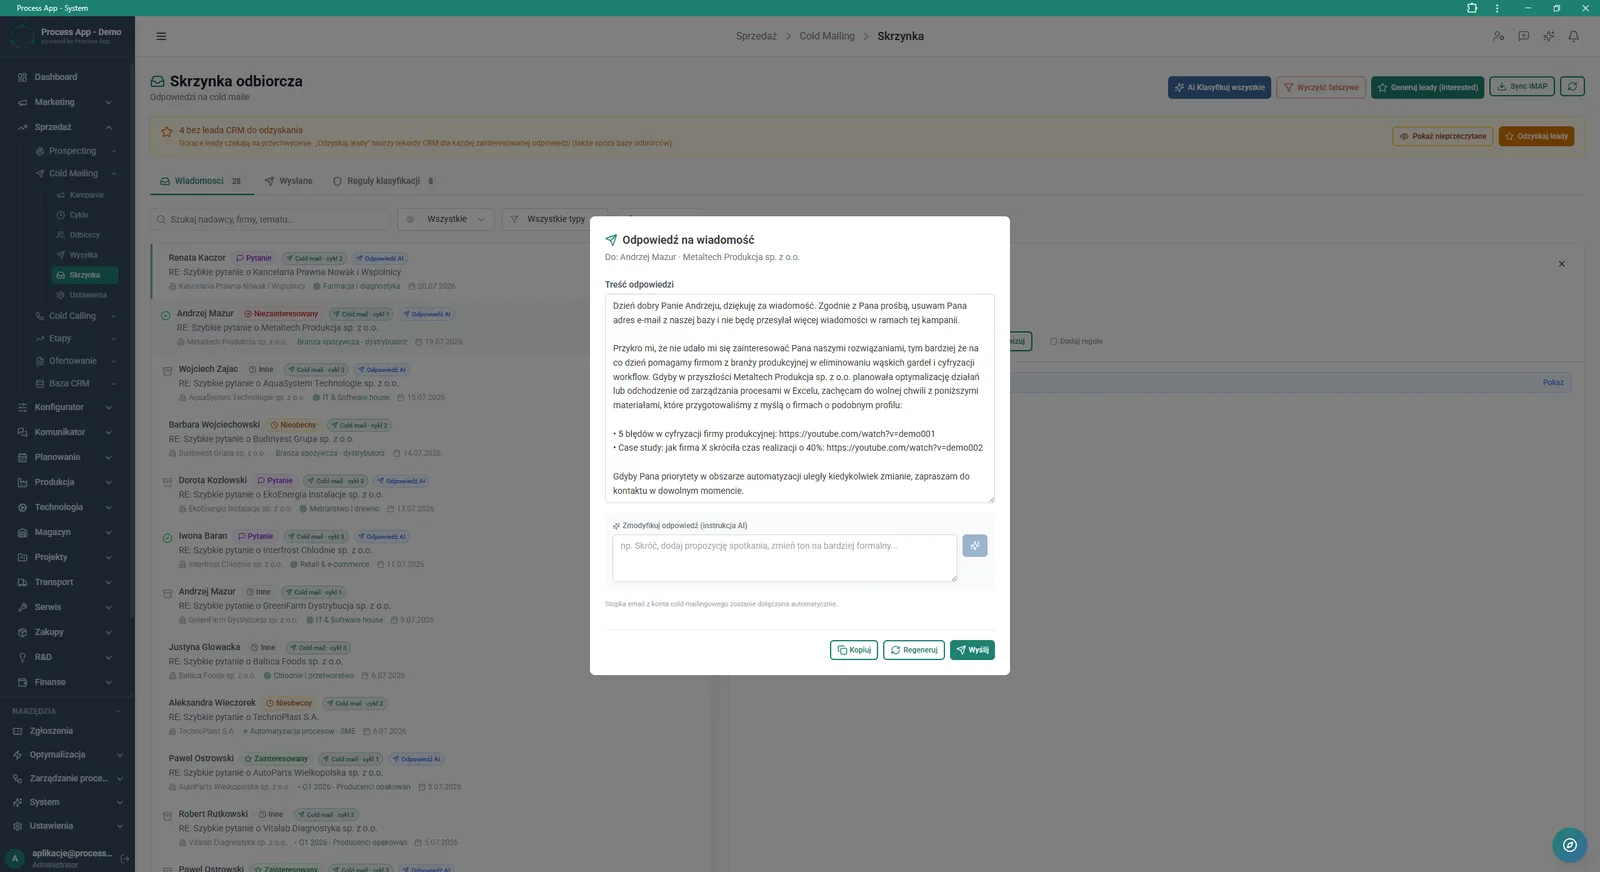
Task: Open Kampanie in the sidebar
Action: (86, 195)
